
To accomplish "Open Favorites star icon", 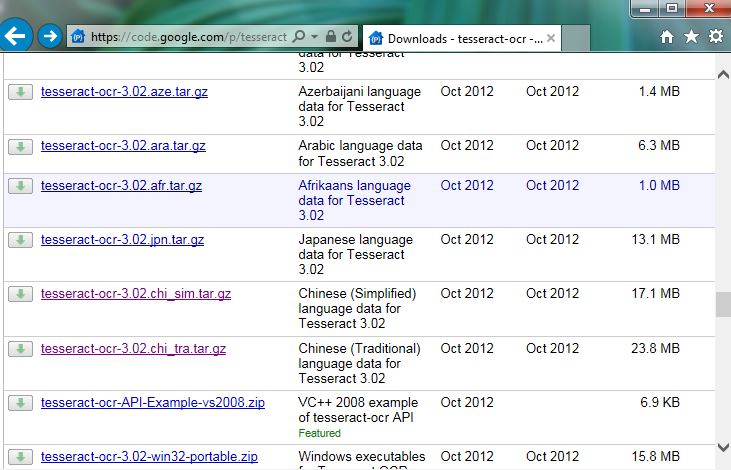I will click(691, 36).
